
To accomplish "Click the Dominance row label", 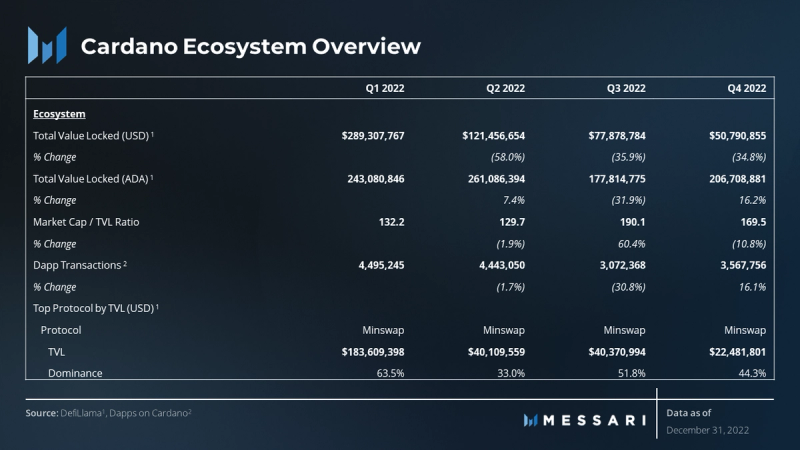I will (75, 373).
